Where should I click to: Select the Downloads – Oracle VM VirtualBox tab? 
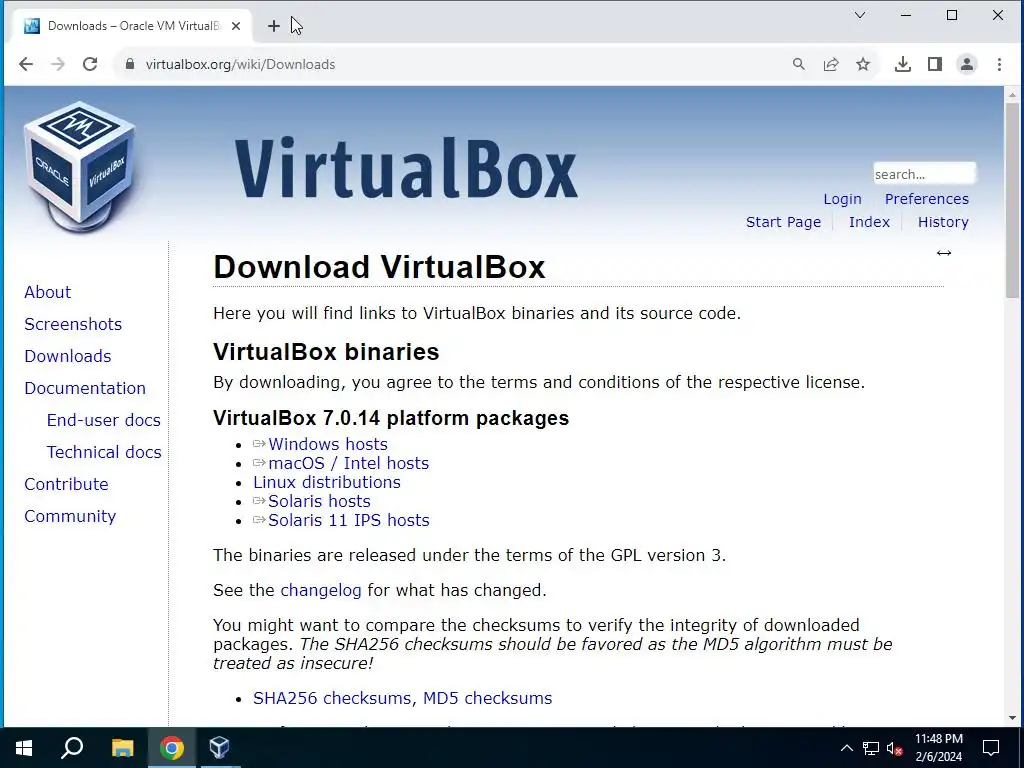pos(132,26)
